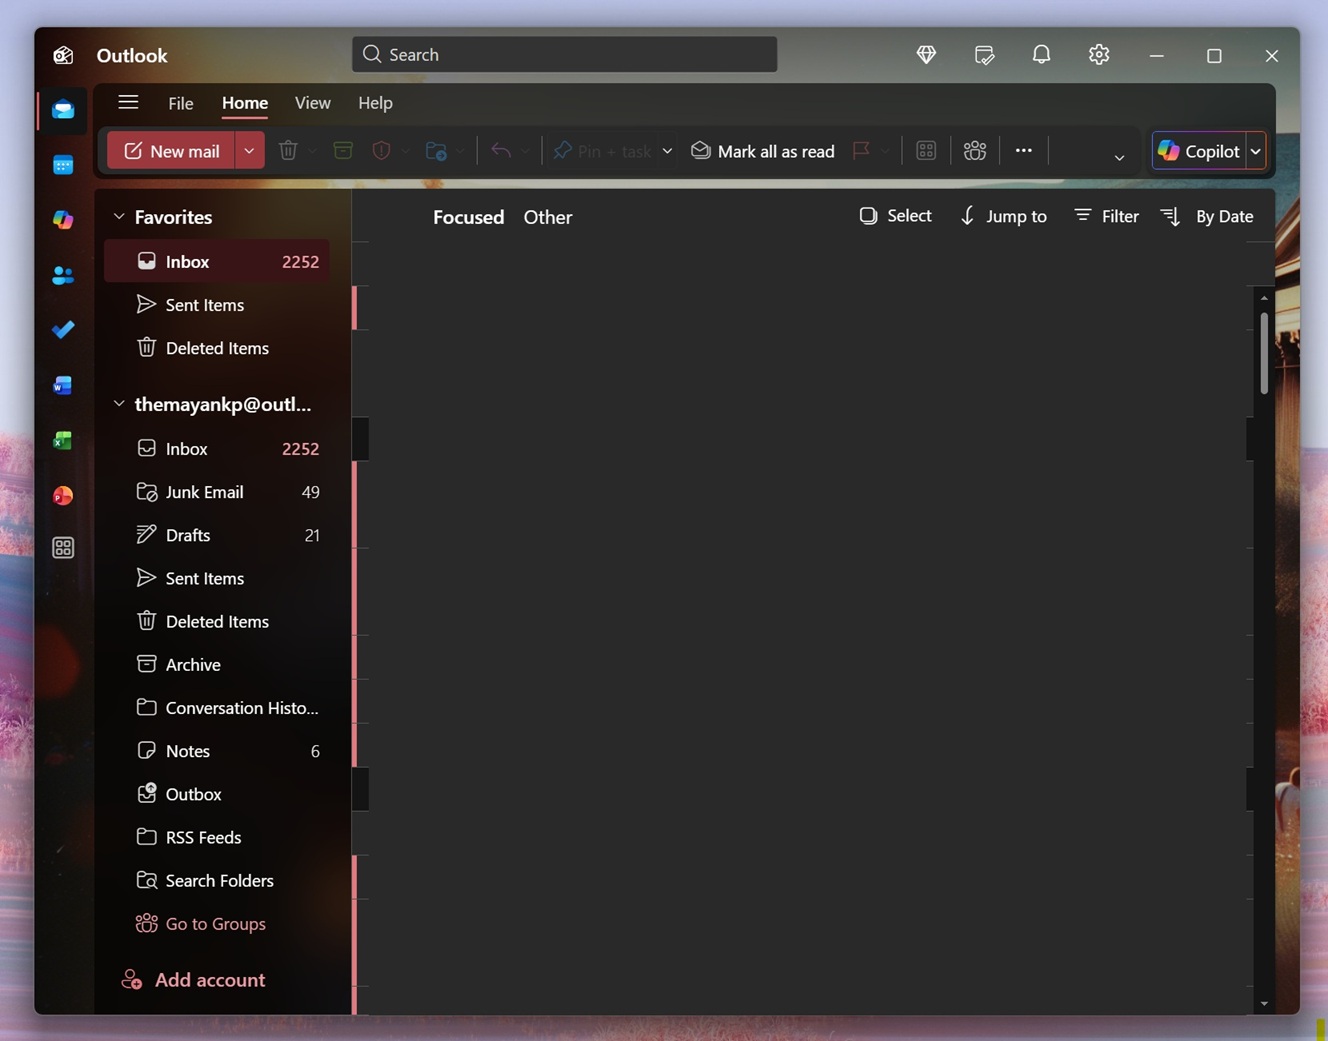Open Excel from the app rail
This screenshot has height=1041, width=1328.
(x=62, y=440)
